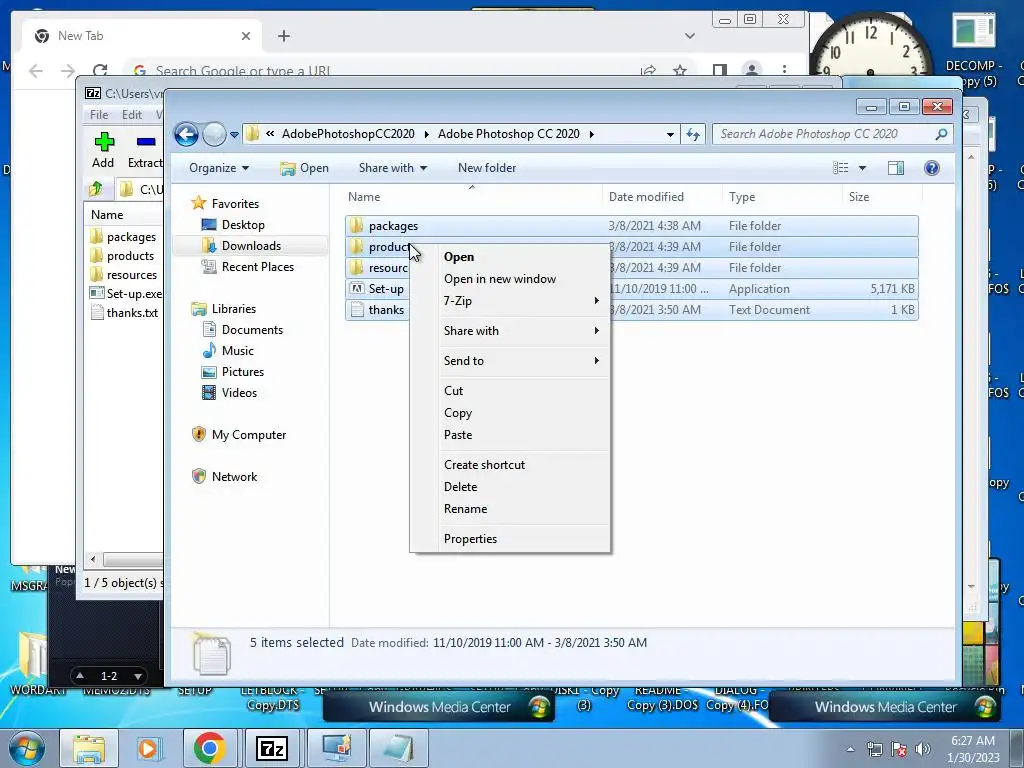This screenshot has width=1024, height=768.
Task: Select Copy in the context menu
Action: (x=510, y=413)
